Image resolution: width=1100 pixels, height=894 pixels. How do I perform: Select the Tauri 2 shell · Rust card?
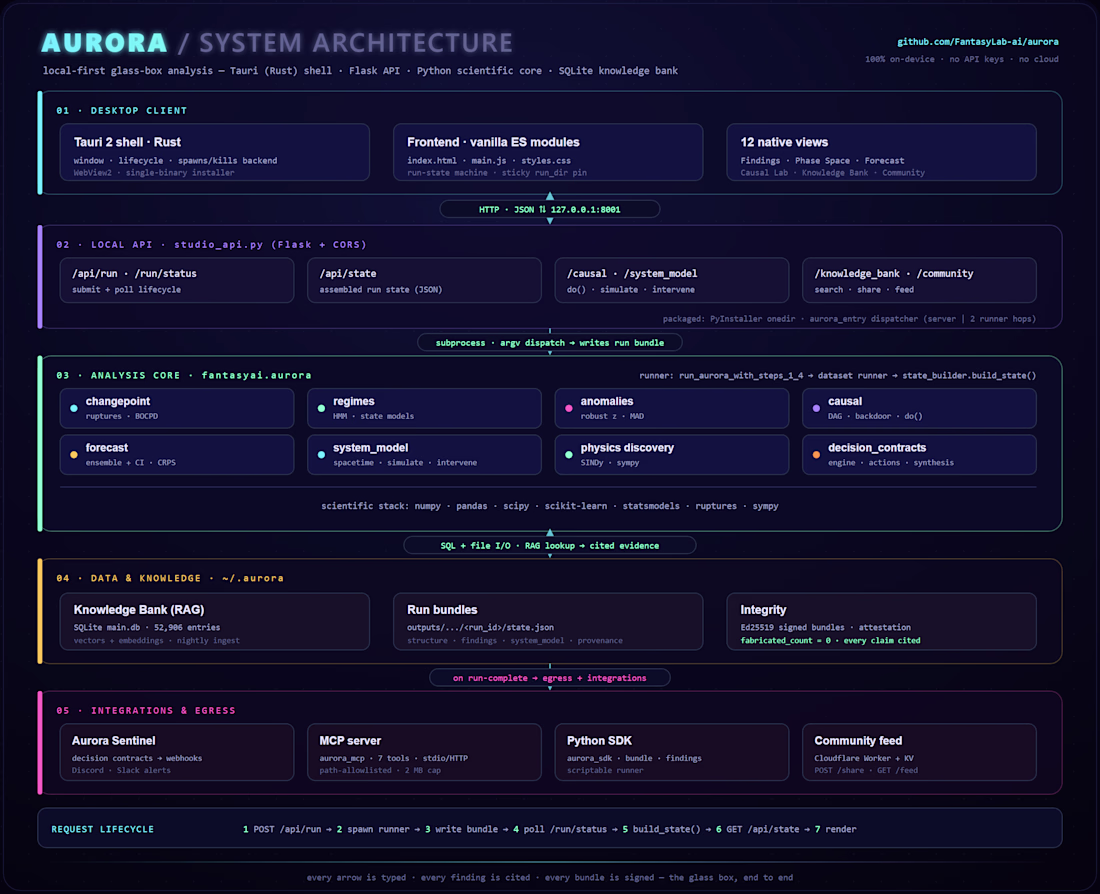(215, 152)
